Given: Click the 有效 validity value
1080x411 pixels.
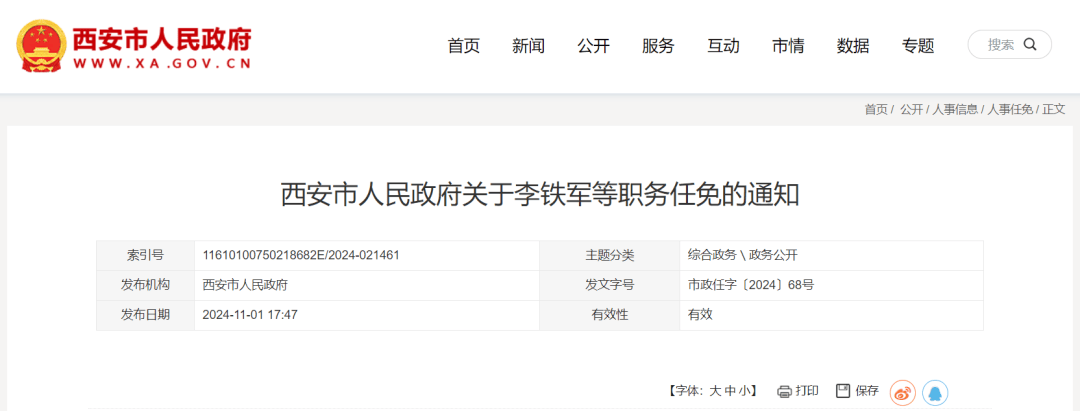Looking at the screenshot, I should (x=700, y=315).
